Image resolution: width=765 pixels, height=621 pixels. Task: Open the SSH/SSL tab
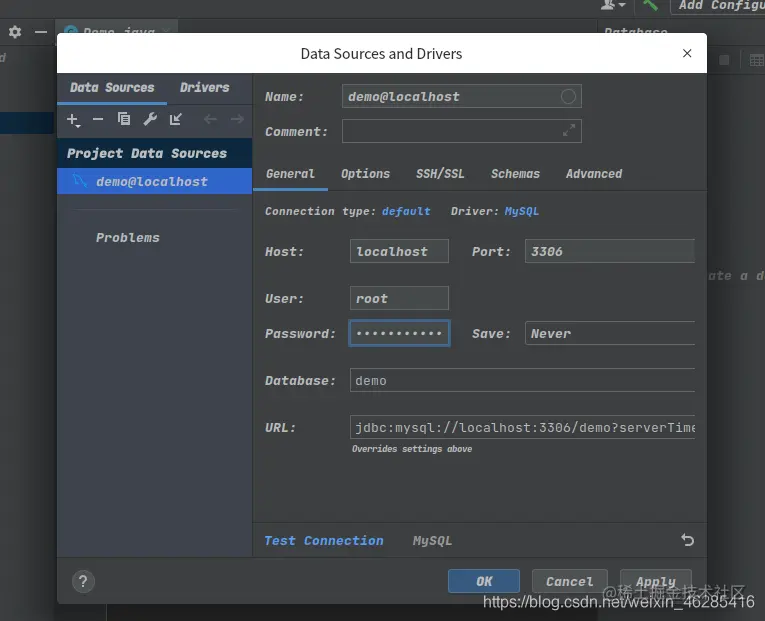(440, 174)
